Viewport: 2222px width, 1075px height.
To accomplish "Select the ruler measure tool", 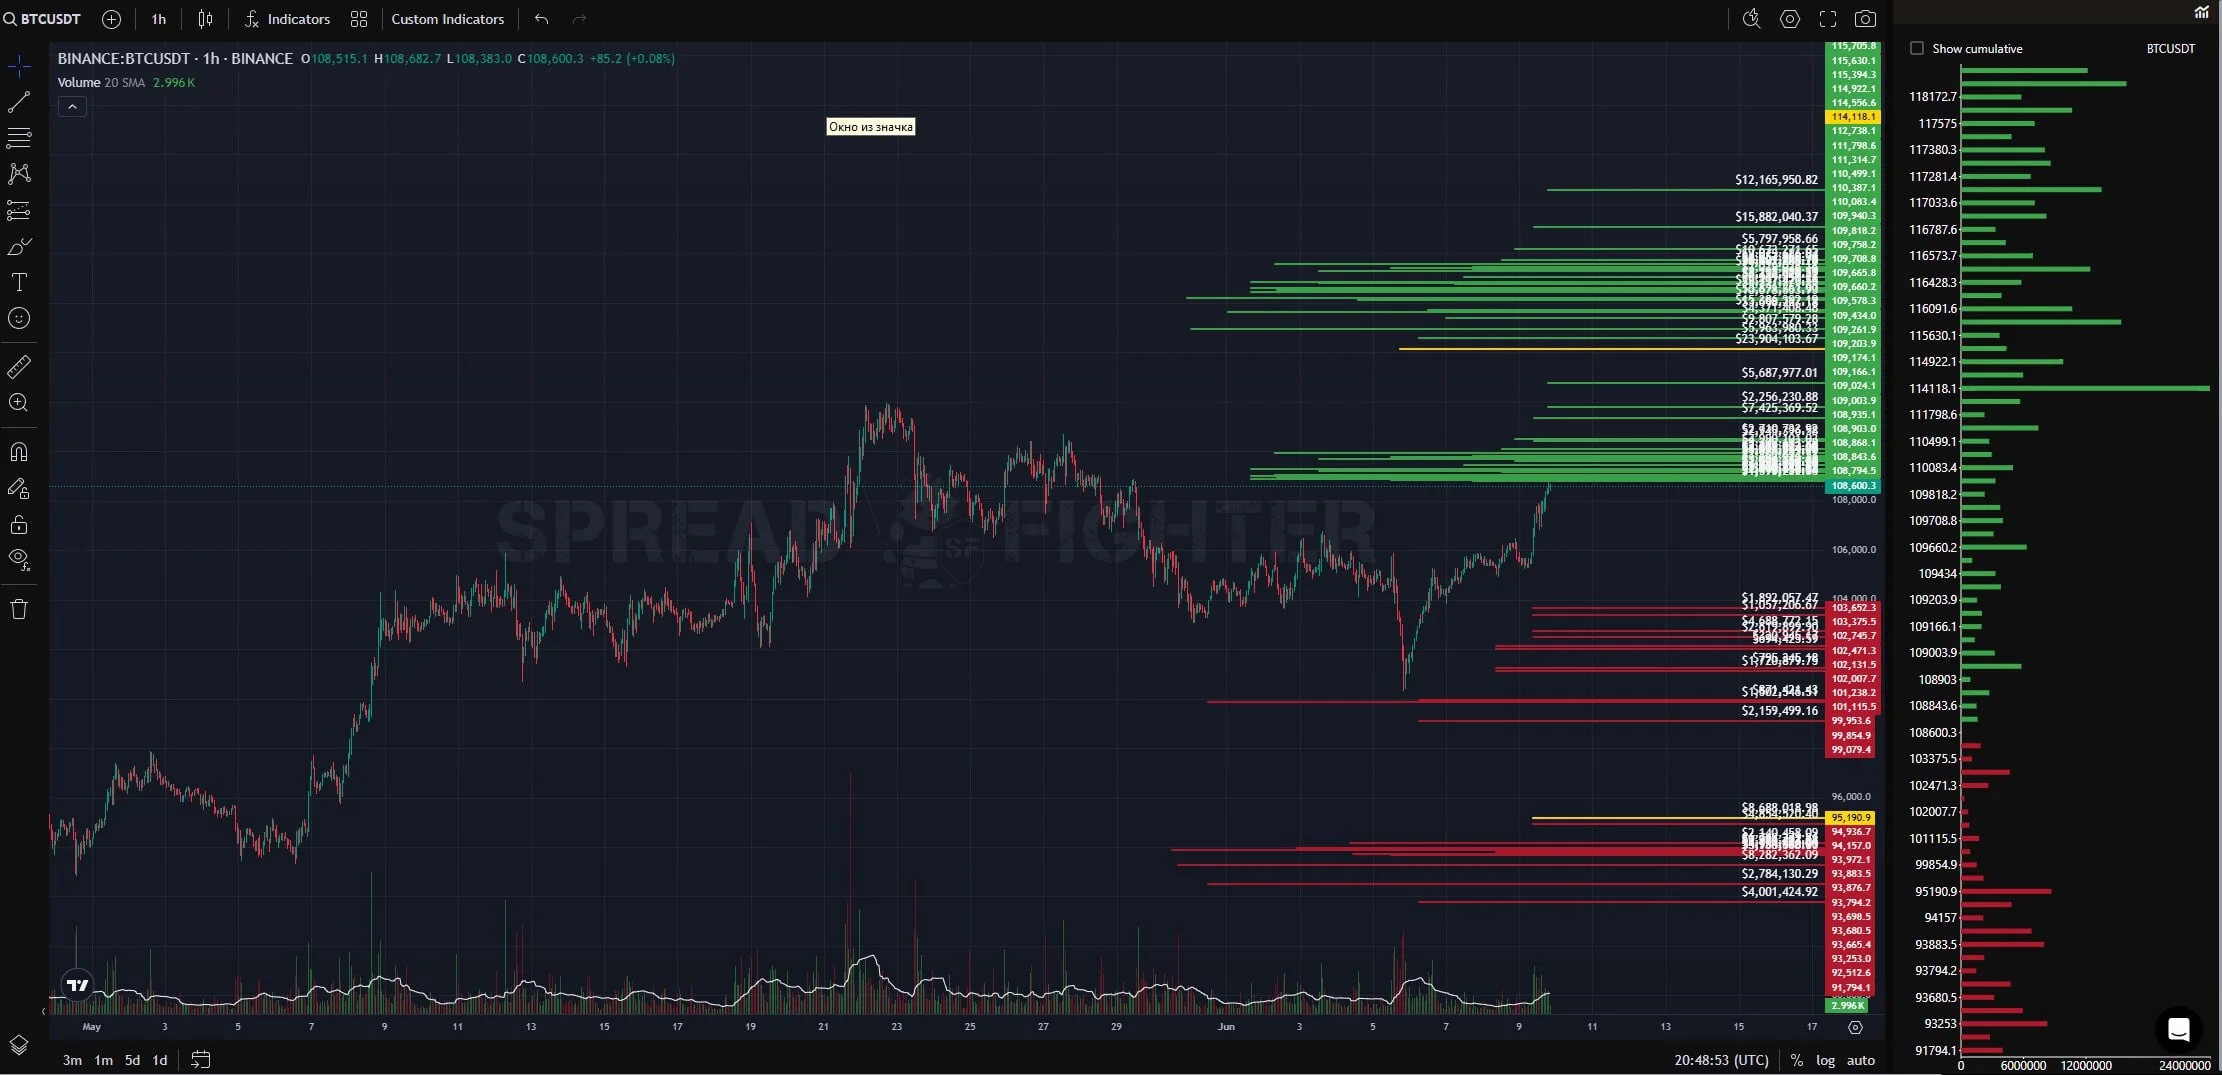I will [x=19, y=367].
